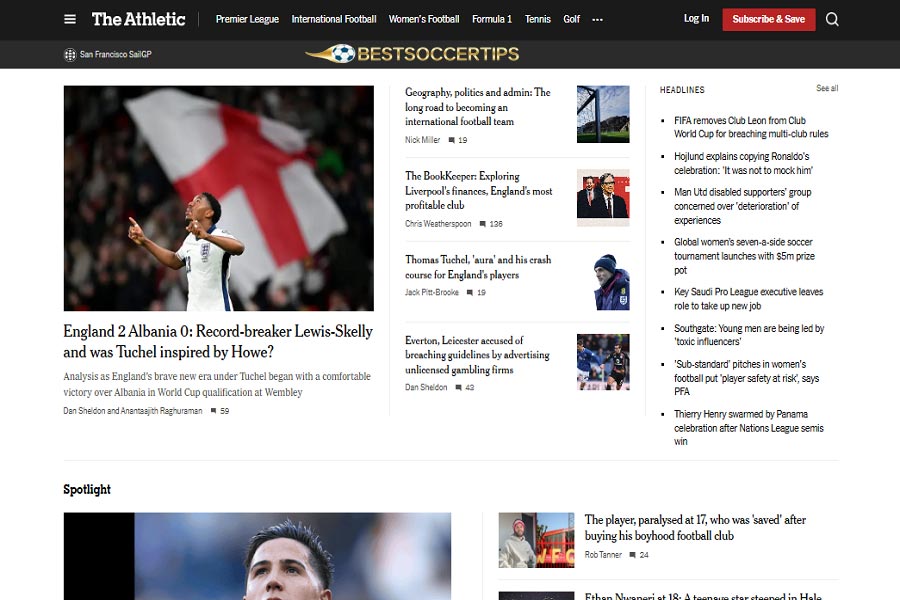Click Subscribe & Save button

click(769, 20)
